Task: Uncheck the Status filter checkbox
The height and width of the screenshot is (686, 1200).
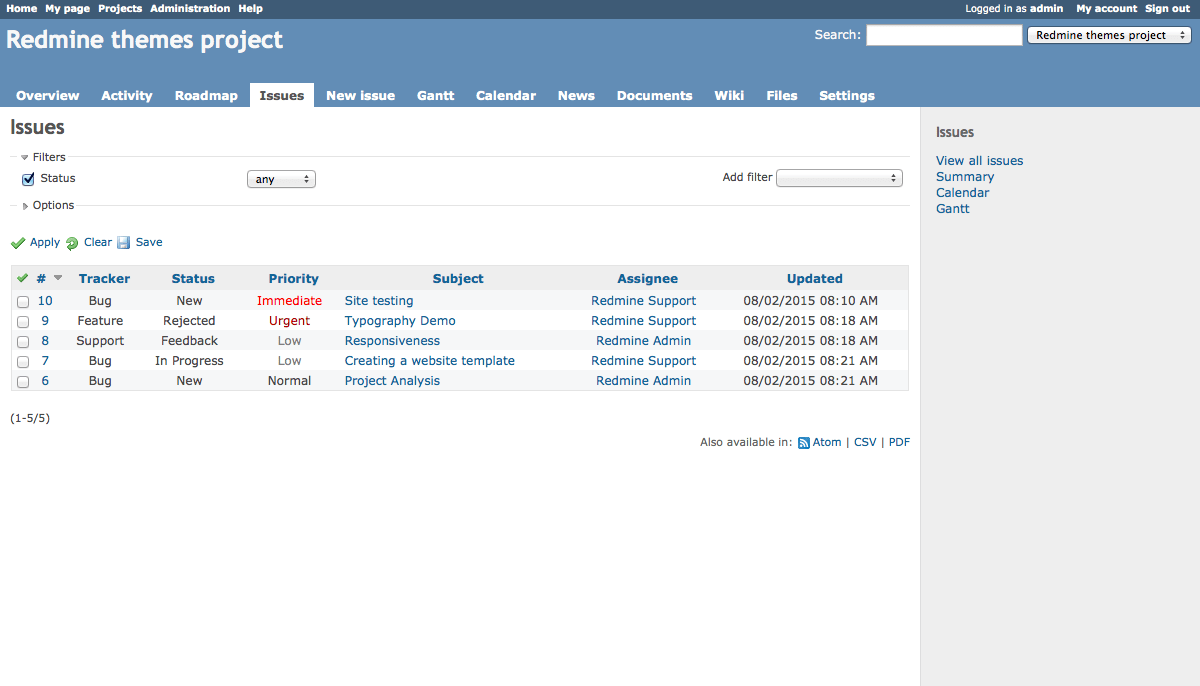Action: click(x=28, y=179)
